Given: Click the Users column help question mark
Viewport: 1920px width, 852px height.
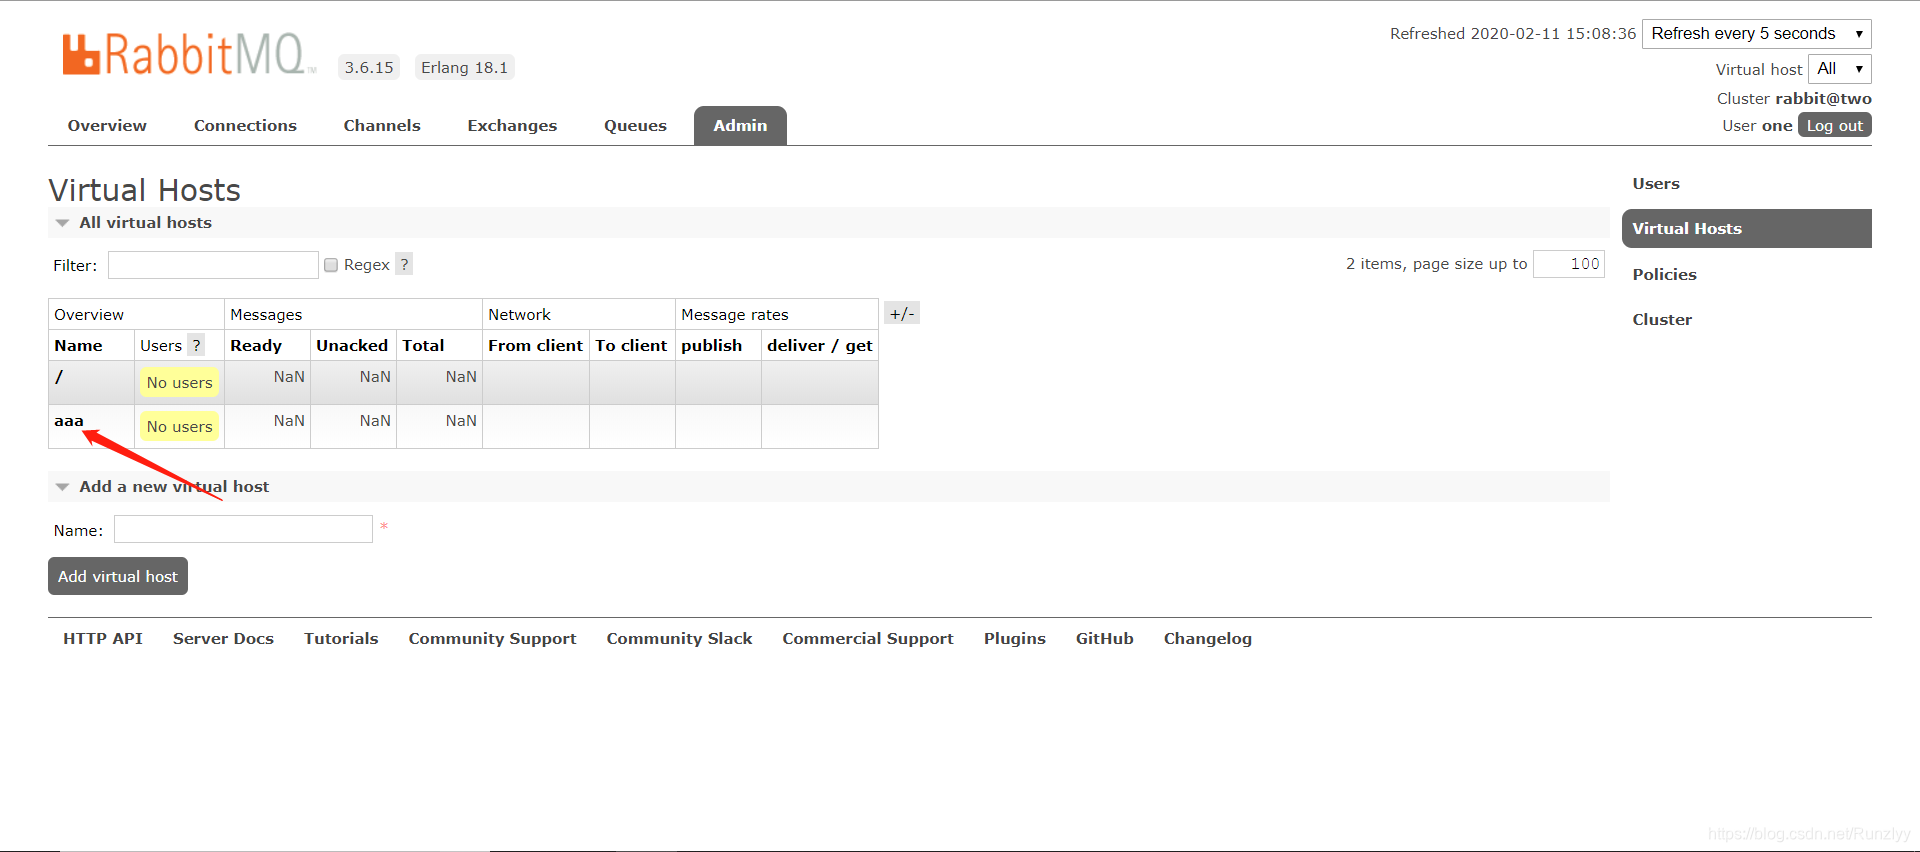Looking at the screenshot, I should point(197,345).
